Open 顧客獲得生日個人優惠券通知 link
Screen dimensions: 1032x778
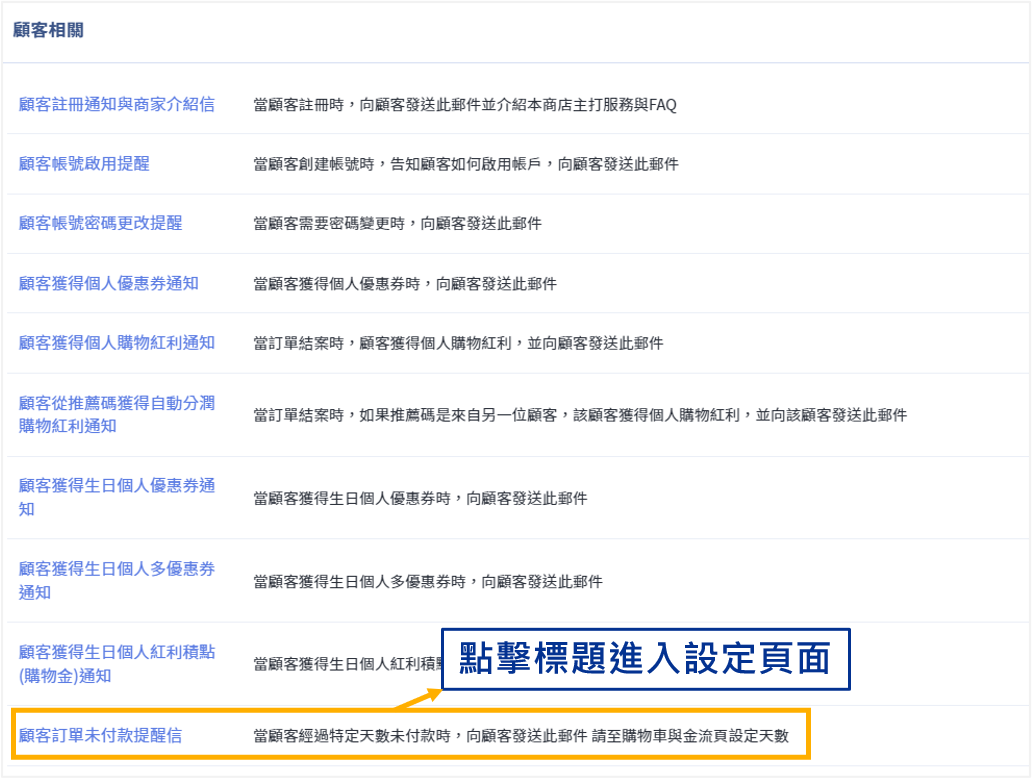click(x=117, y=497)
